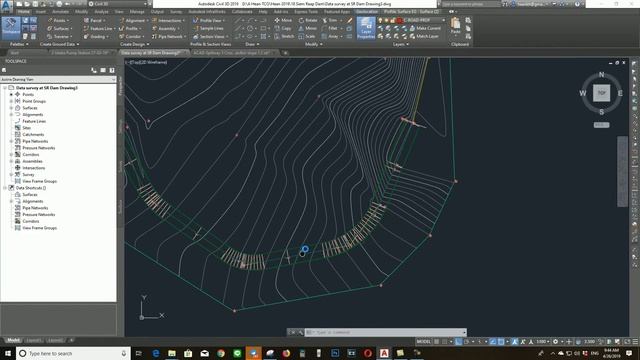Screen dimensions: 640x360
Task: Expand the Corridors node under drawing
Action: pos(11,155)
